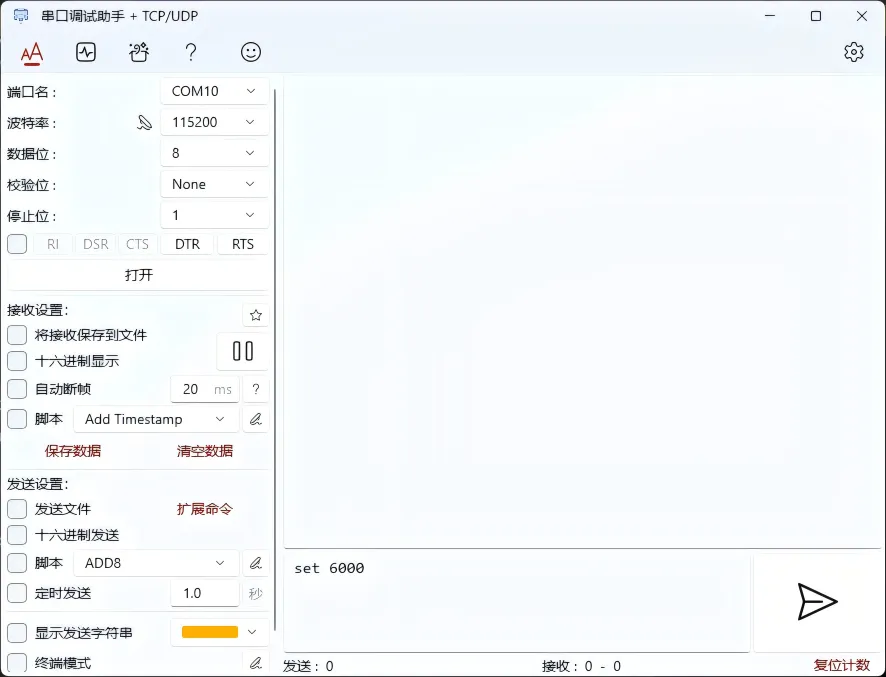Click the yellow send string color swatch

click(x=210, y=632)
